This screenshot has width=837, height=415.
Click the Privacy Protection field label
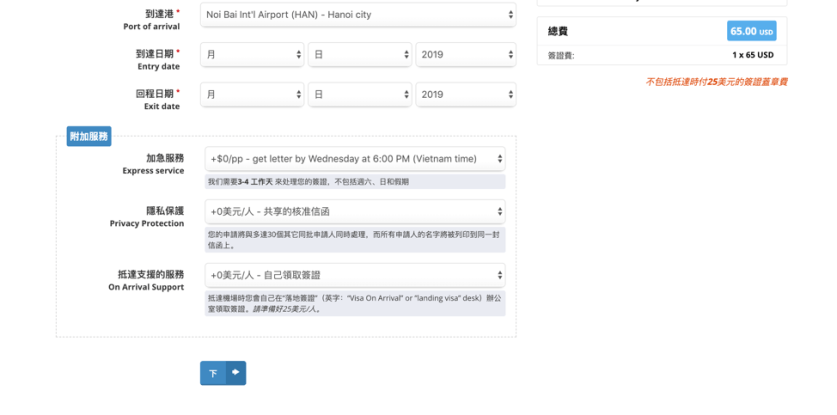[147, 217]
